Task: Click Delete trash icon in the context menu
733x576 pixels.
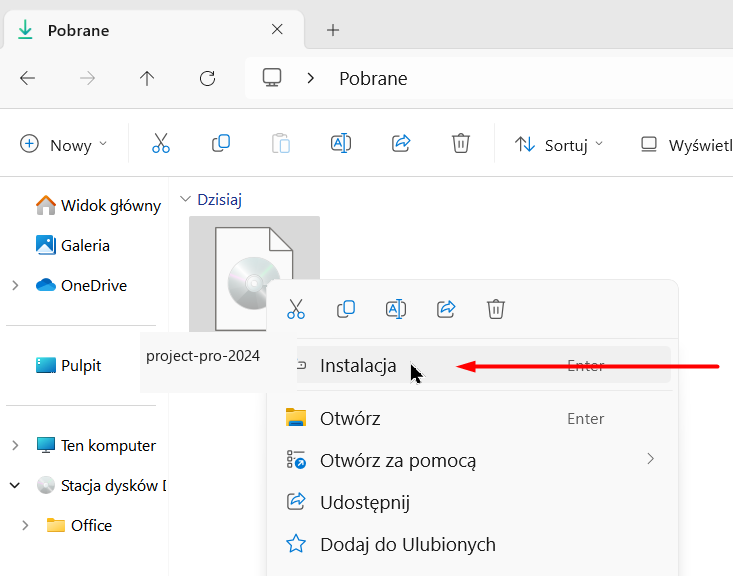Action: coord(496,309)
